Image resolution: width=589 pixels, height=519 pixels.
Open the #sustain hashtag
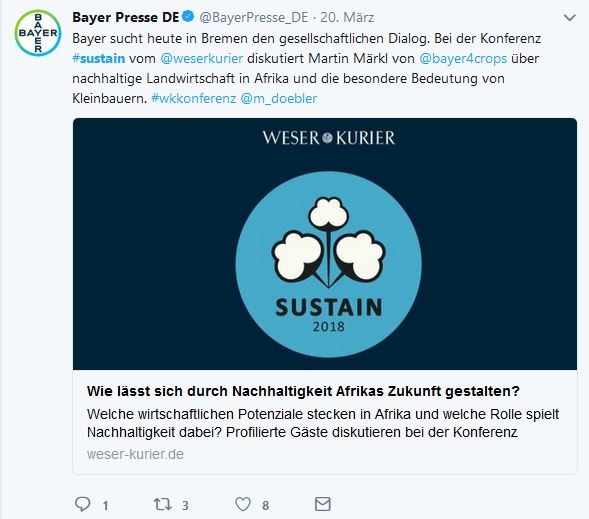click(x=98, y=59)
